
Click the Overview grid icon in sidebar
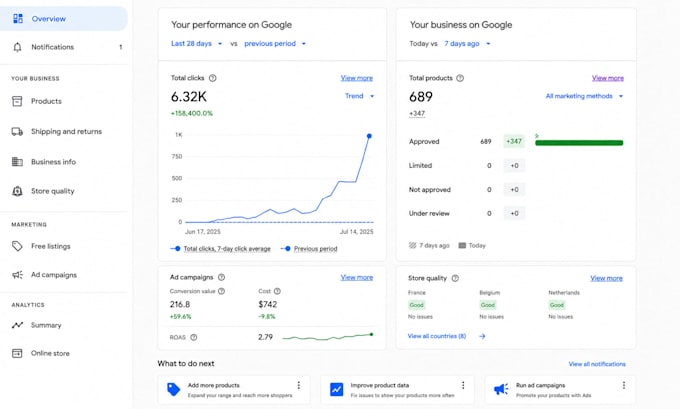tap(18, 19)
